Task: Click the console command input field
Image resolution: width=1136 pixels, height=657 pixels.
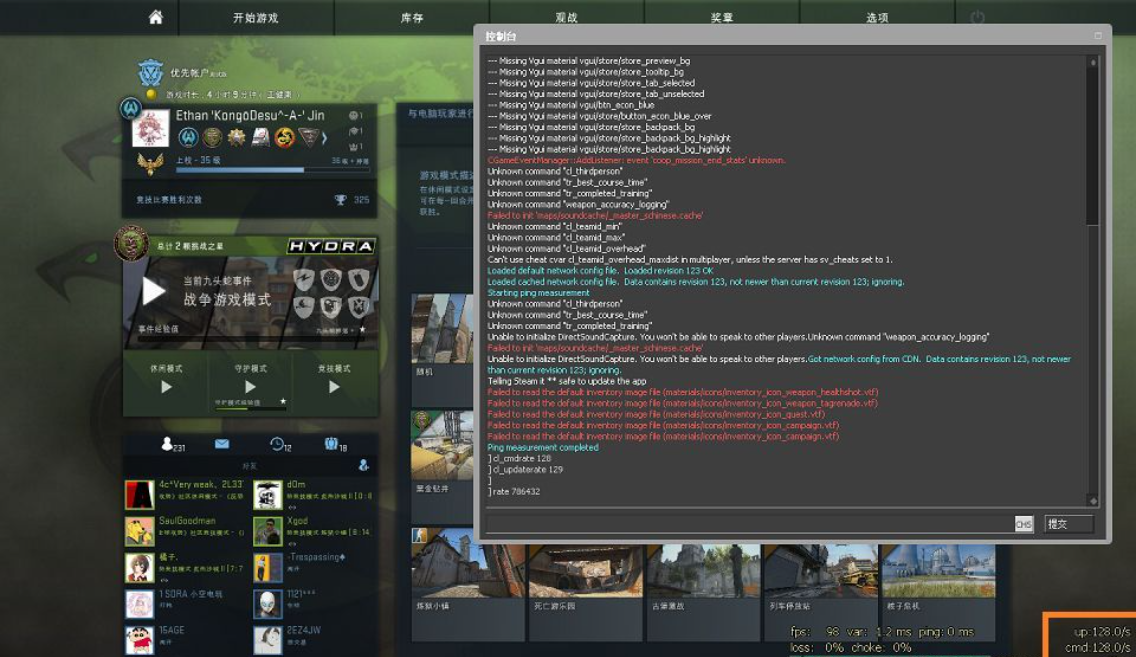Action: point(751,524)
